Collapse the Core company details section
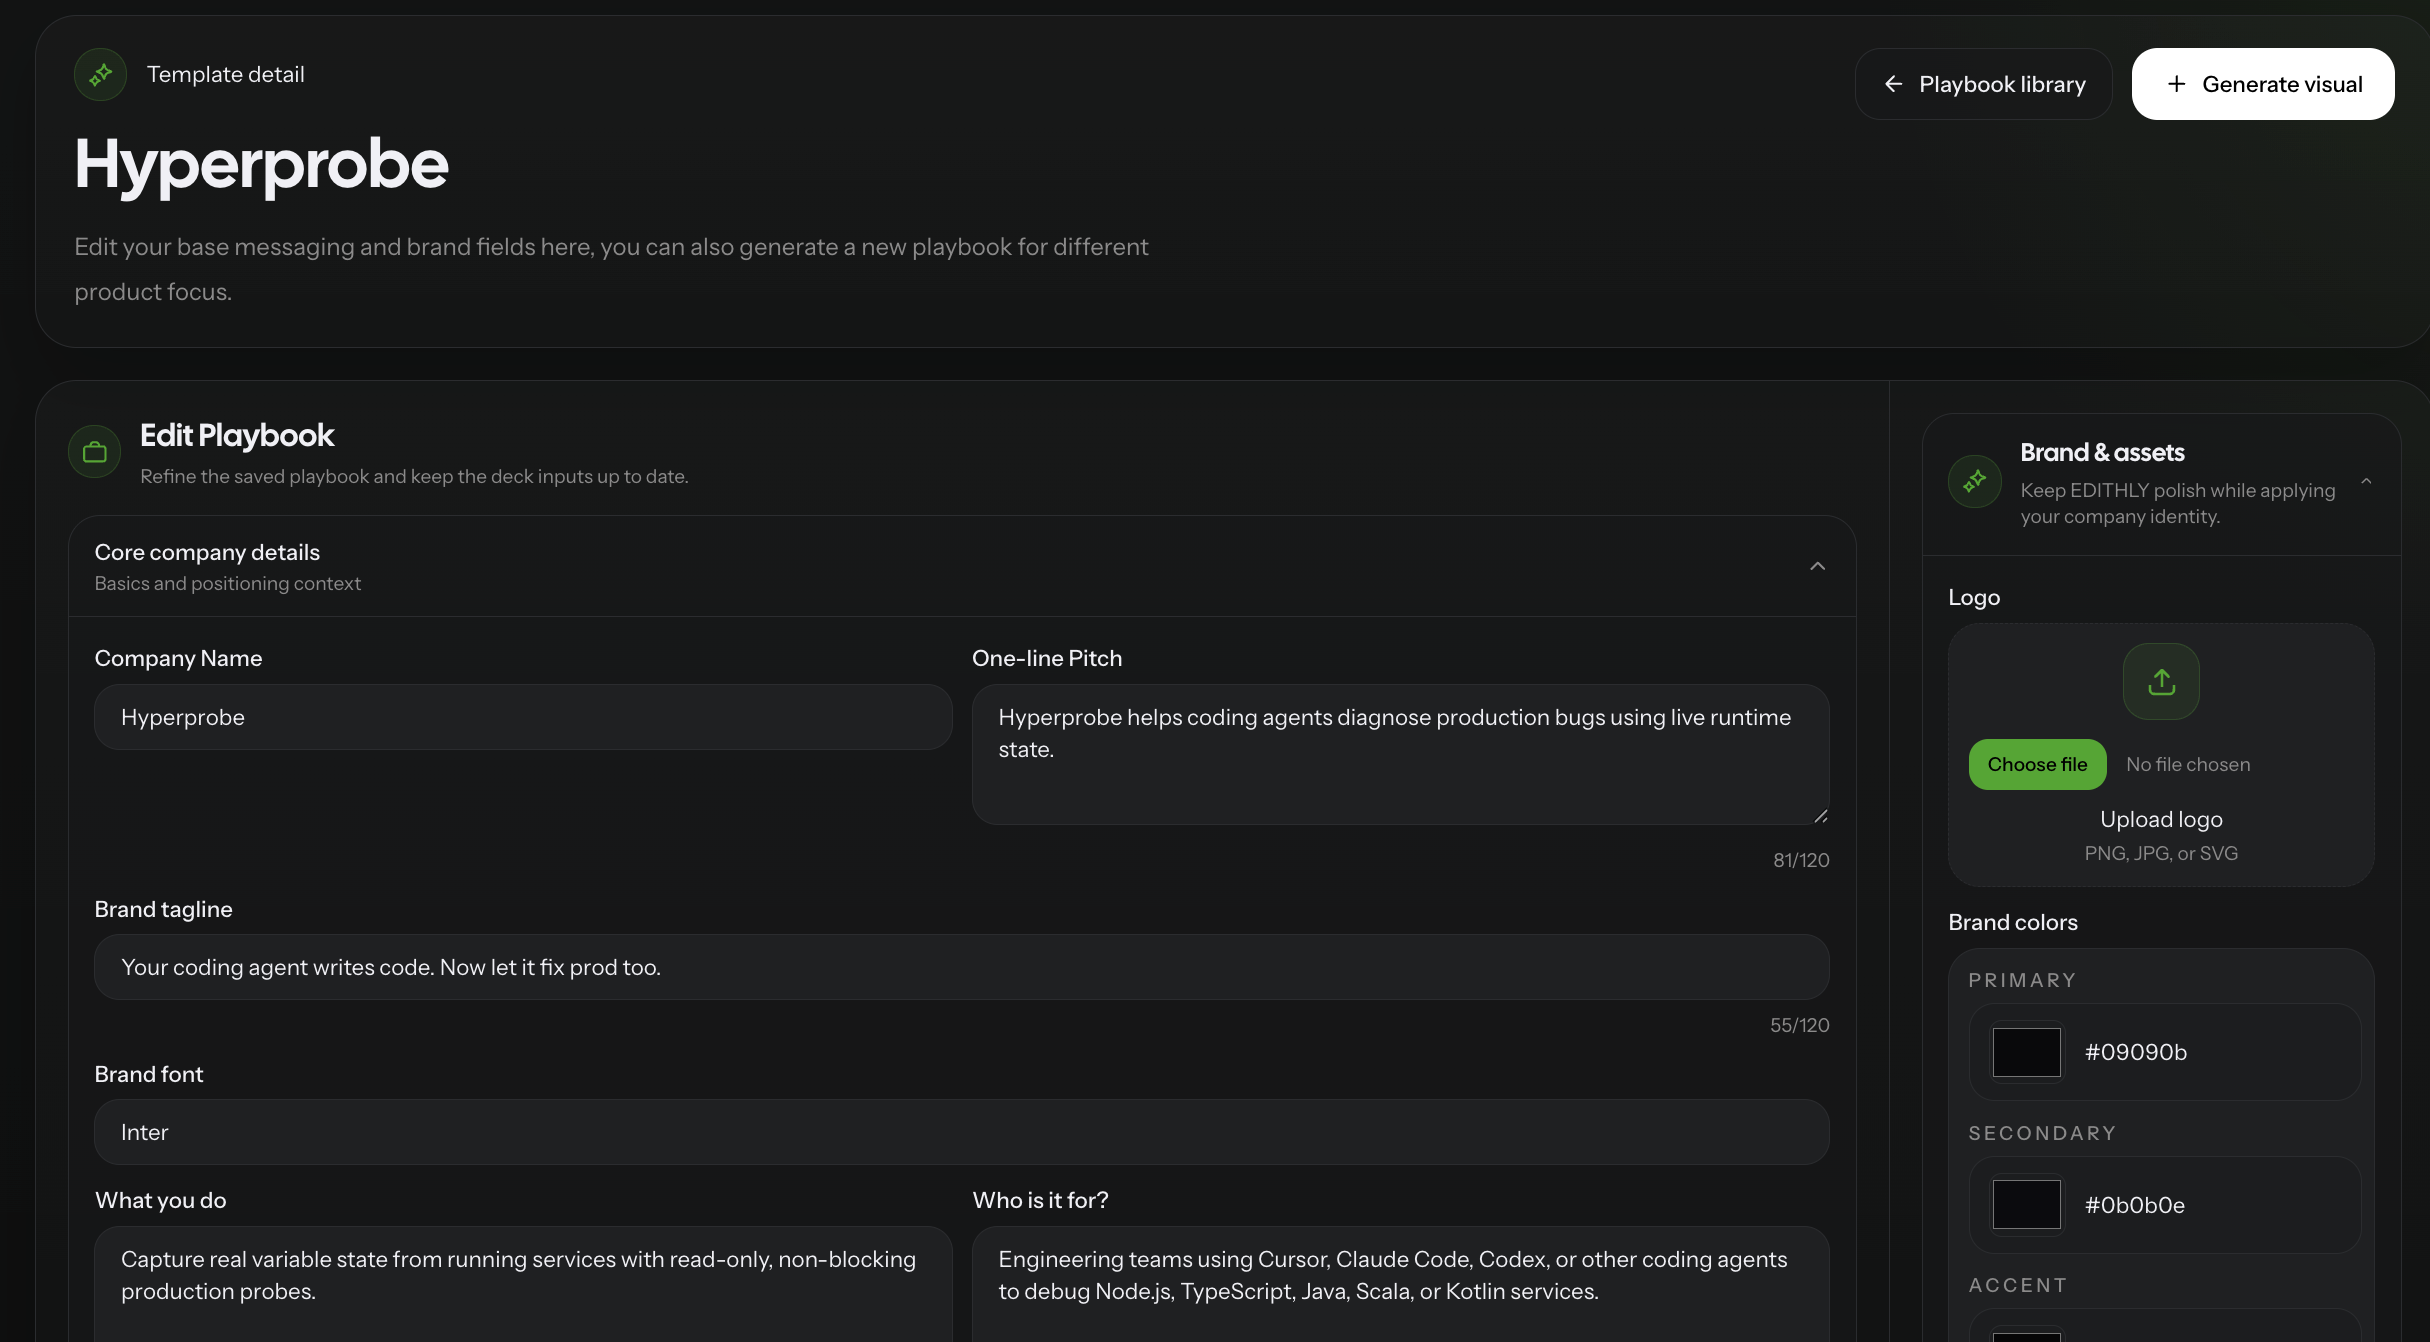The image size is (2430, 1342). coord(1818,566)
